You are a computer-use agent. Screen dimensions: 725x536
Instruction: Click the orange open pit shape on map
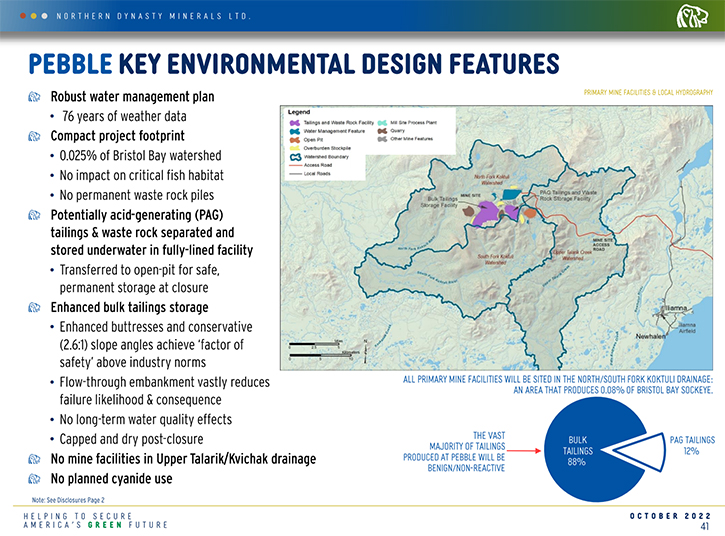point(530,214)
